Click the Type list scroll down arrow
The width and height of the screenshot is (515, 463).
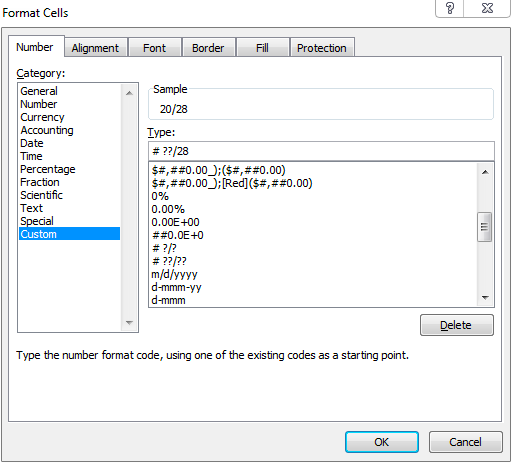click(x=485, y=297)
